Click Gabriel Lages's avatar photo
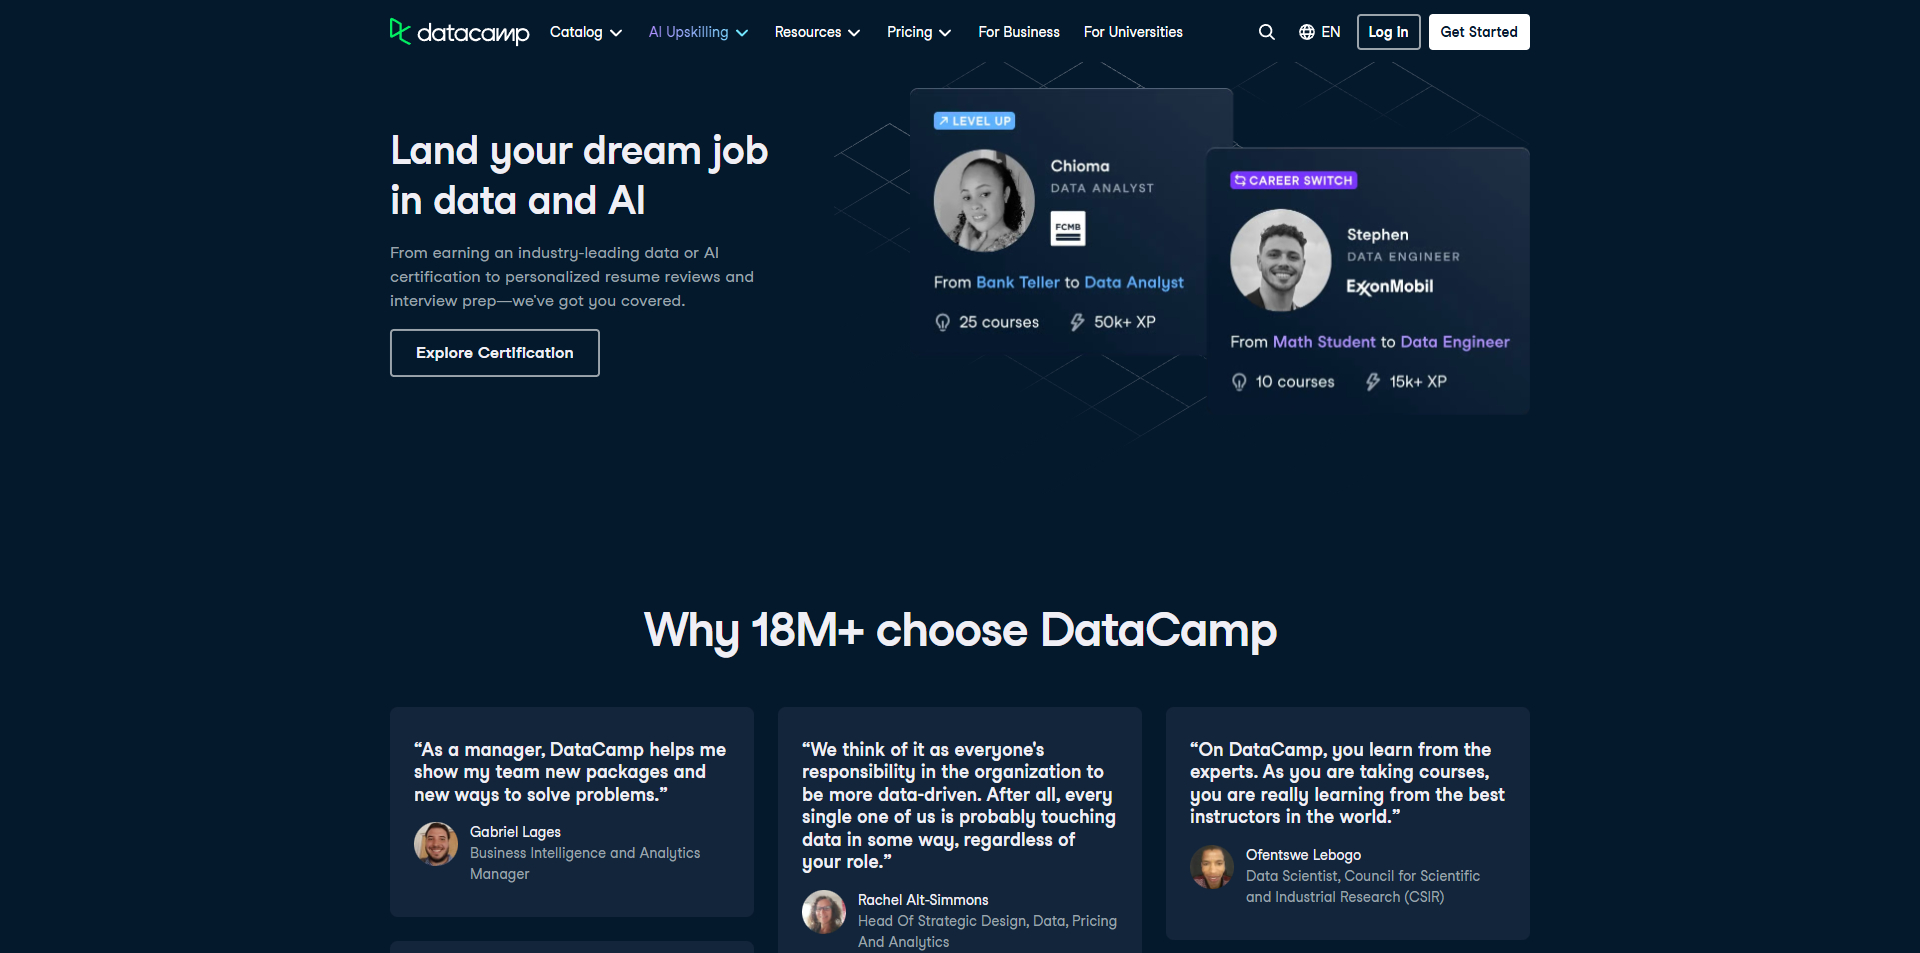This screenshot has width=1920, height=953. [436, 843]
